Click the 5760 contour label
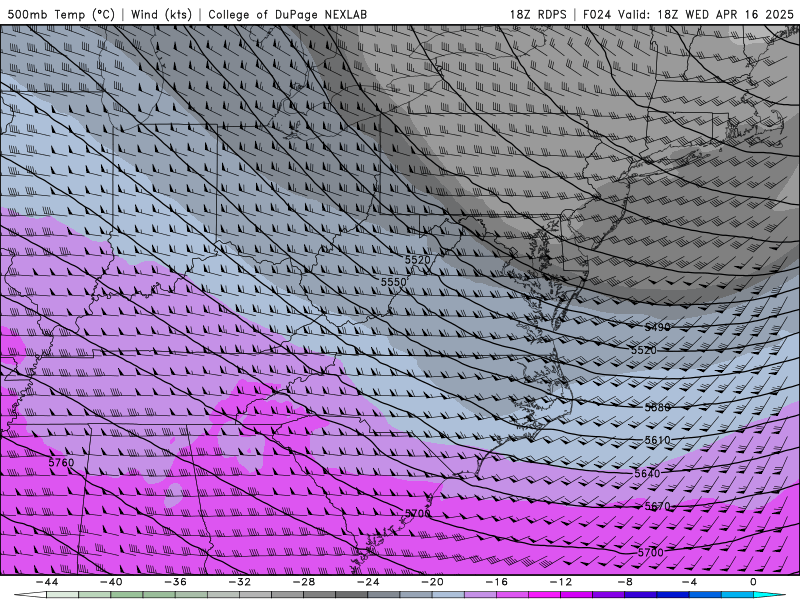The width and height of the screenshot is (800, 600). pyautogui.click(x=61, y=463)
